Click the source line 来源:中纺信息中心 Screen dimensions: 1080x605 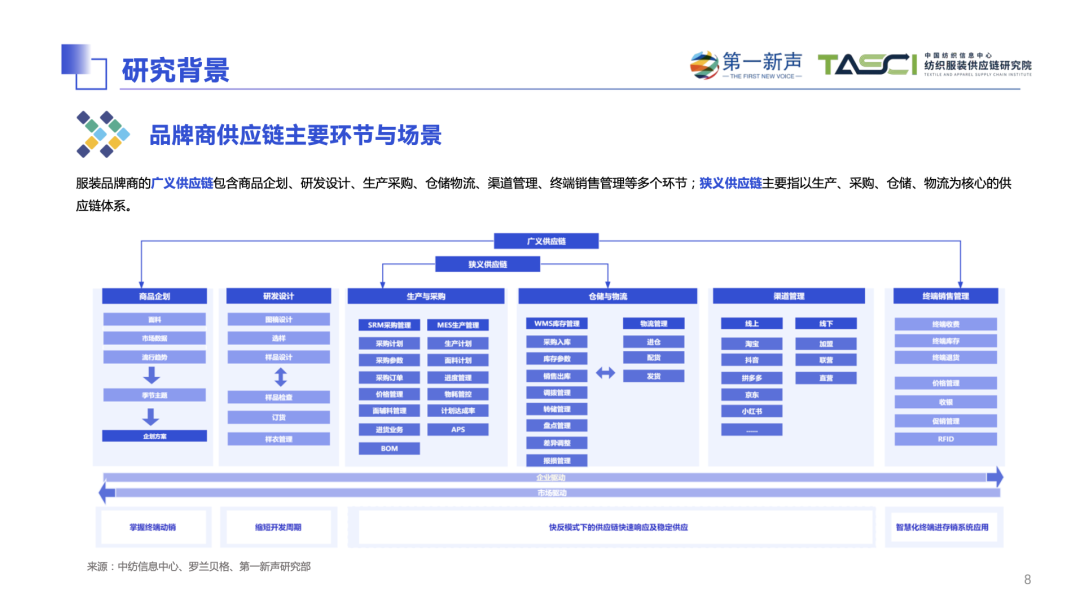click(198, 566)
